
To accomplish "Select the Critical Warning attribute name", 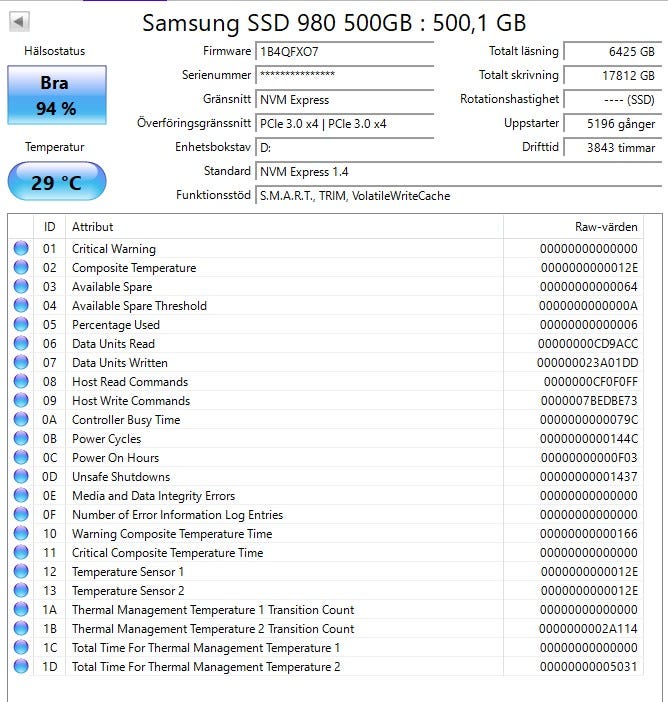I will pyautogui.click(x=114, y=248).
